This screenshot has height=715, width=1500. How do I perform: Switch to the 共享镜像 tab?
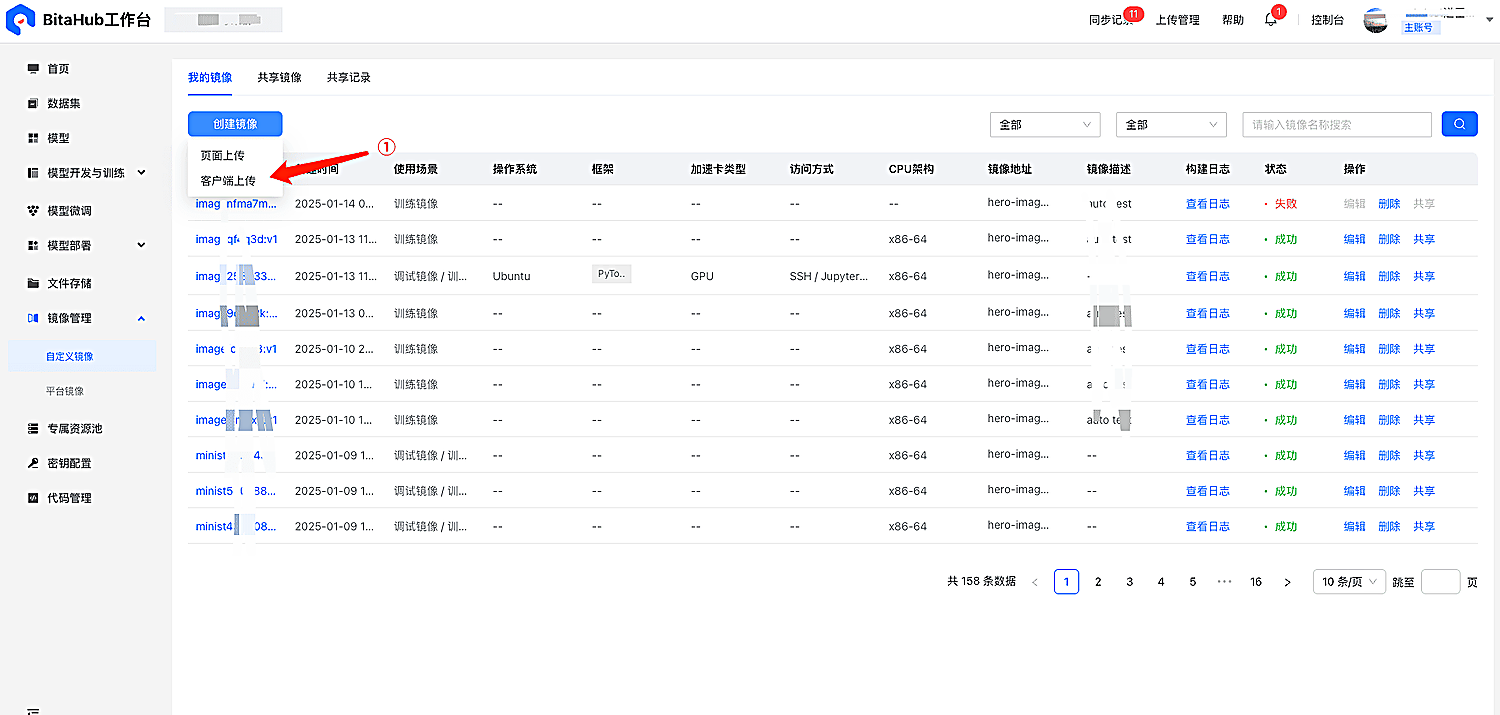click(279, 77)
